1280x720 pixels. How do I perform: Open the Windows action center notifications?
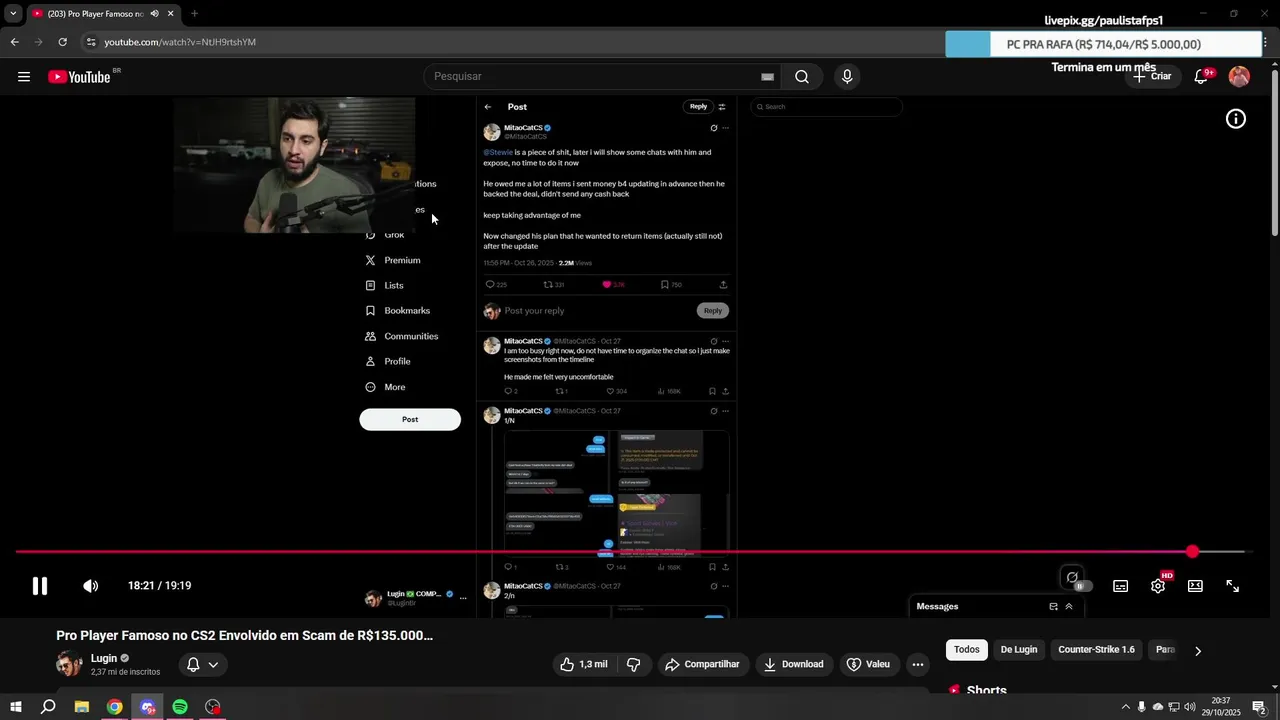(1259, 707)
